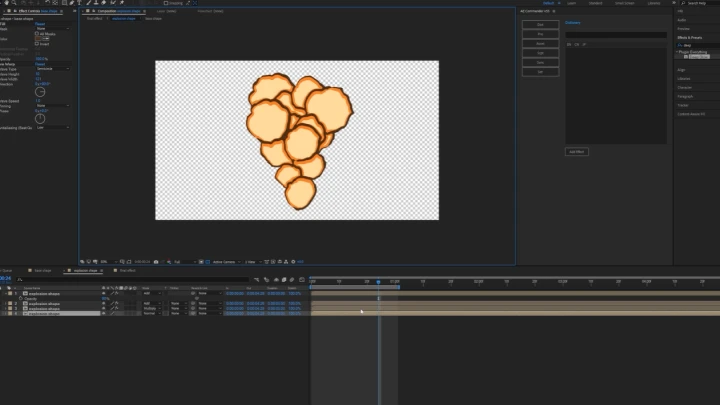Select the Learn workspace
The height and width of the screenshot is (405, 720).
pyautogui.click(x=572, y=3)
